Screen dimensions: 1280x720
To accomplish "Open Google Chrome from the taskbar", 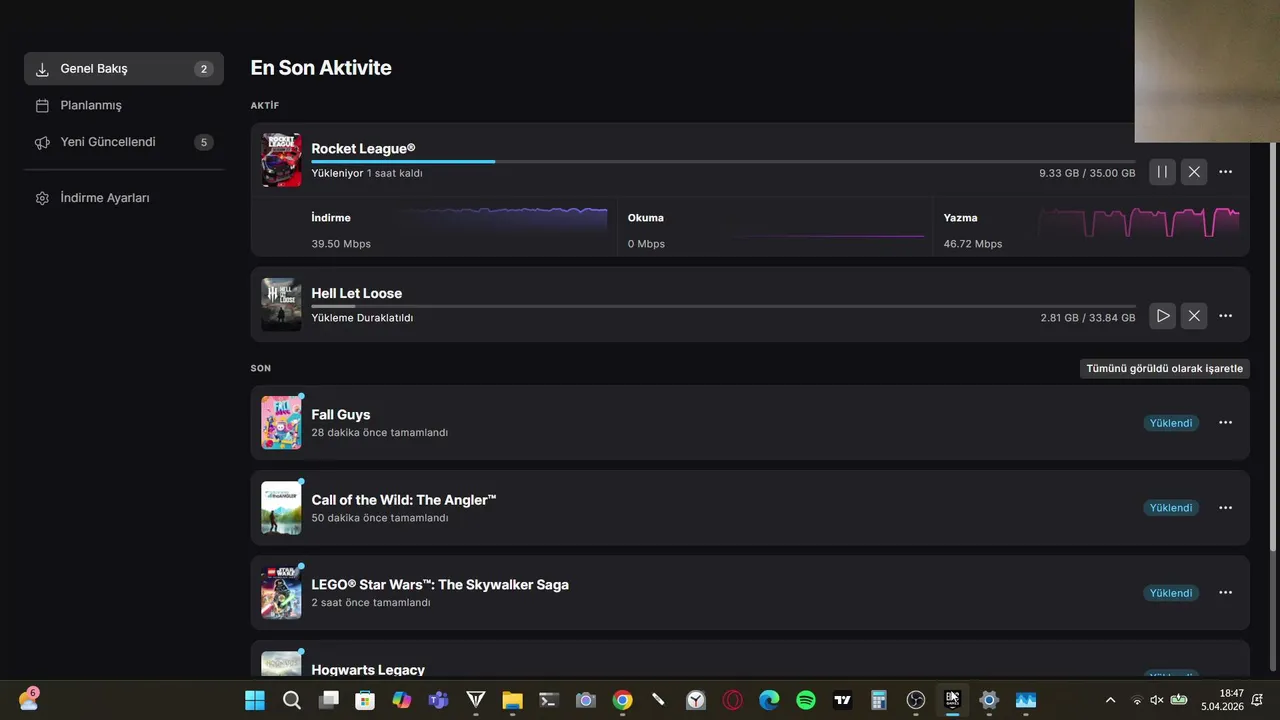I will click(622, 700).
